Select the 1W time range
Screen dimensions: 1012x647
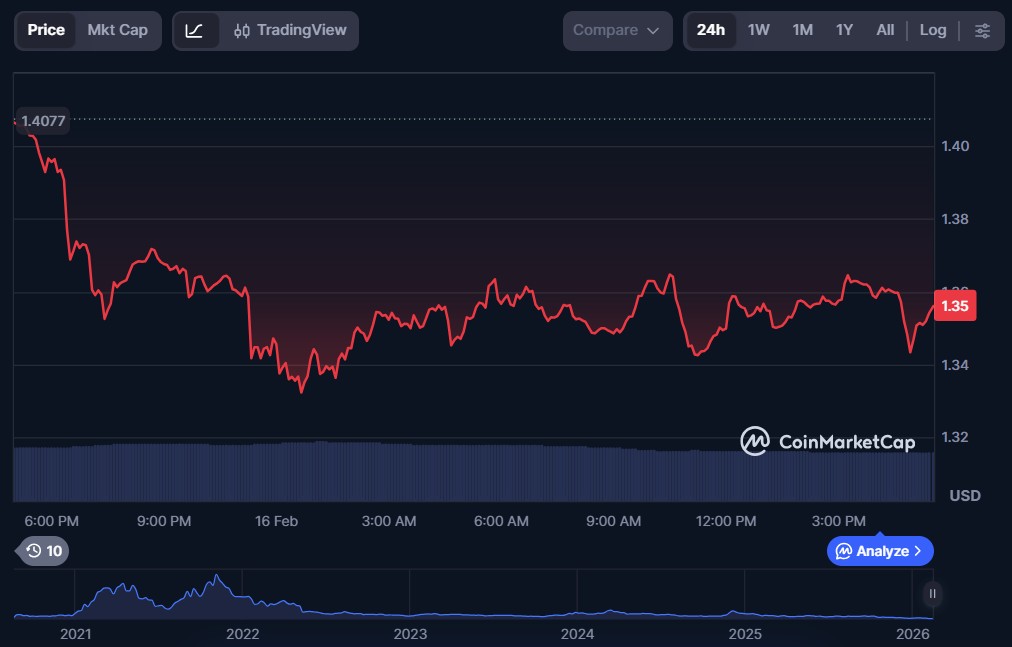[x=759, y=31]
